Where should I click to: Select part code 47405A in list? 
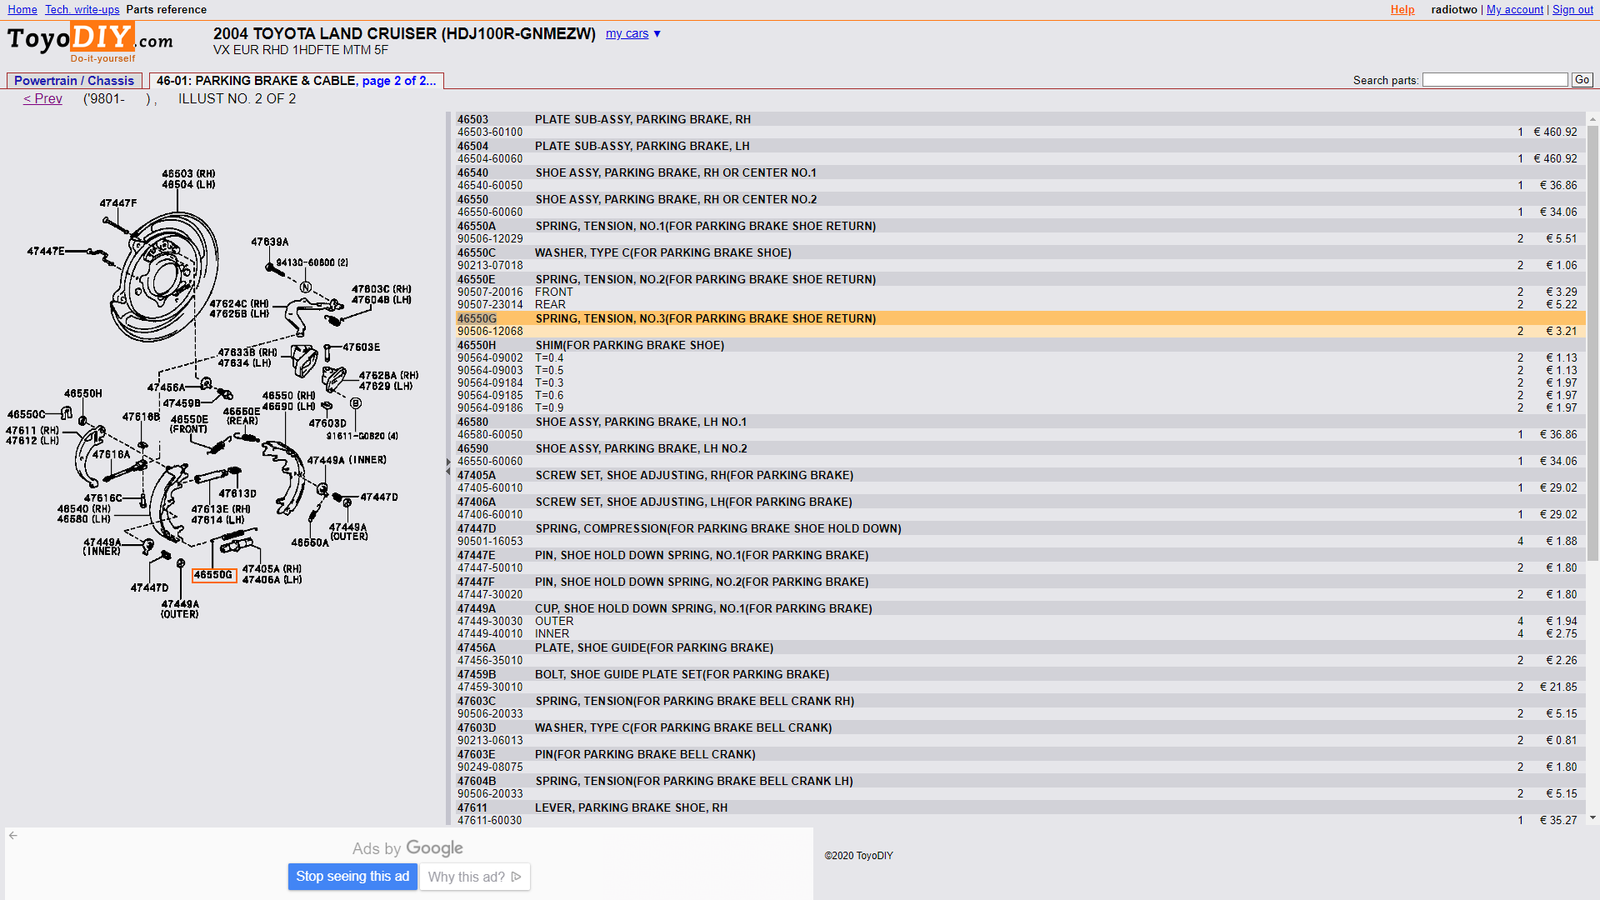(476, 476)
